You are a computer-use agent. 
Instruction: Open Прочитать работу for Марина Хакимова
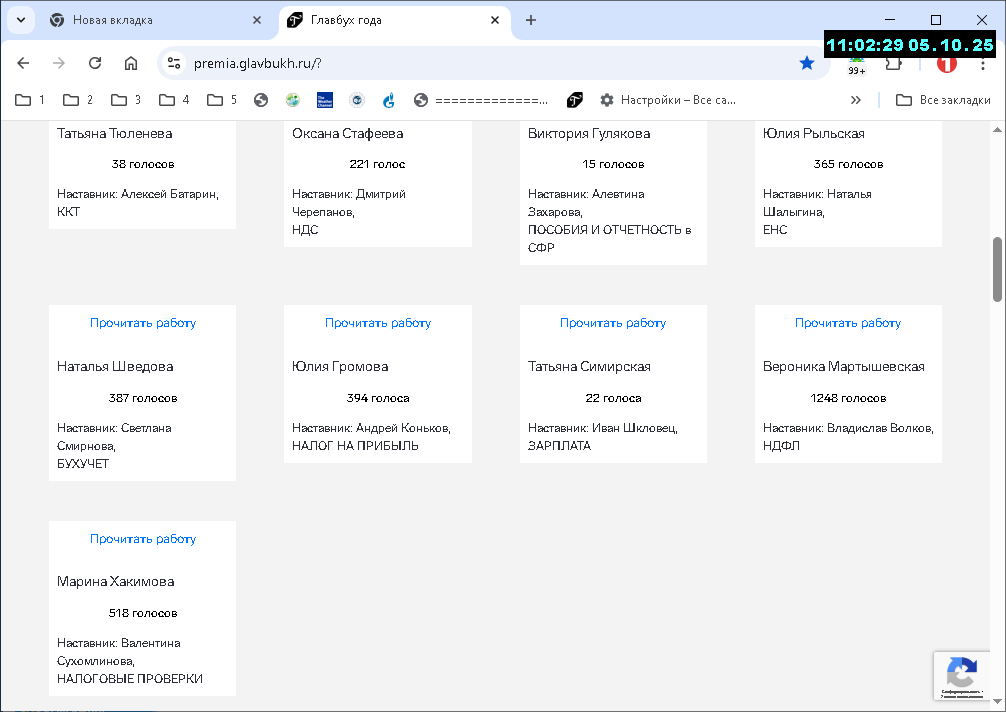142,539
